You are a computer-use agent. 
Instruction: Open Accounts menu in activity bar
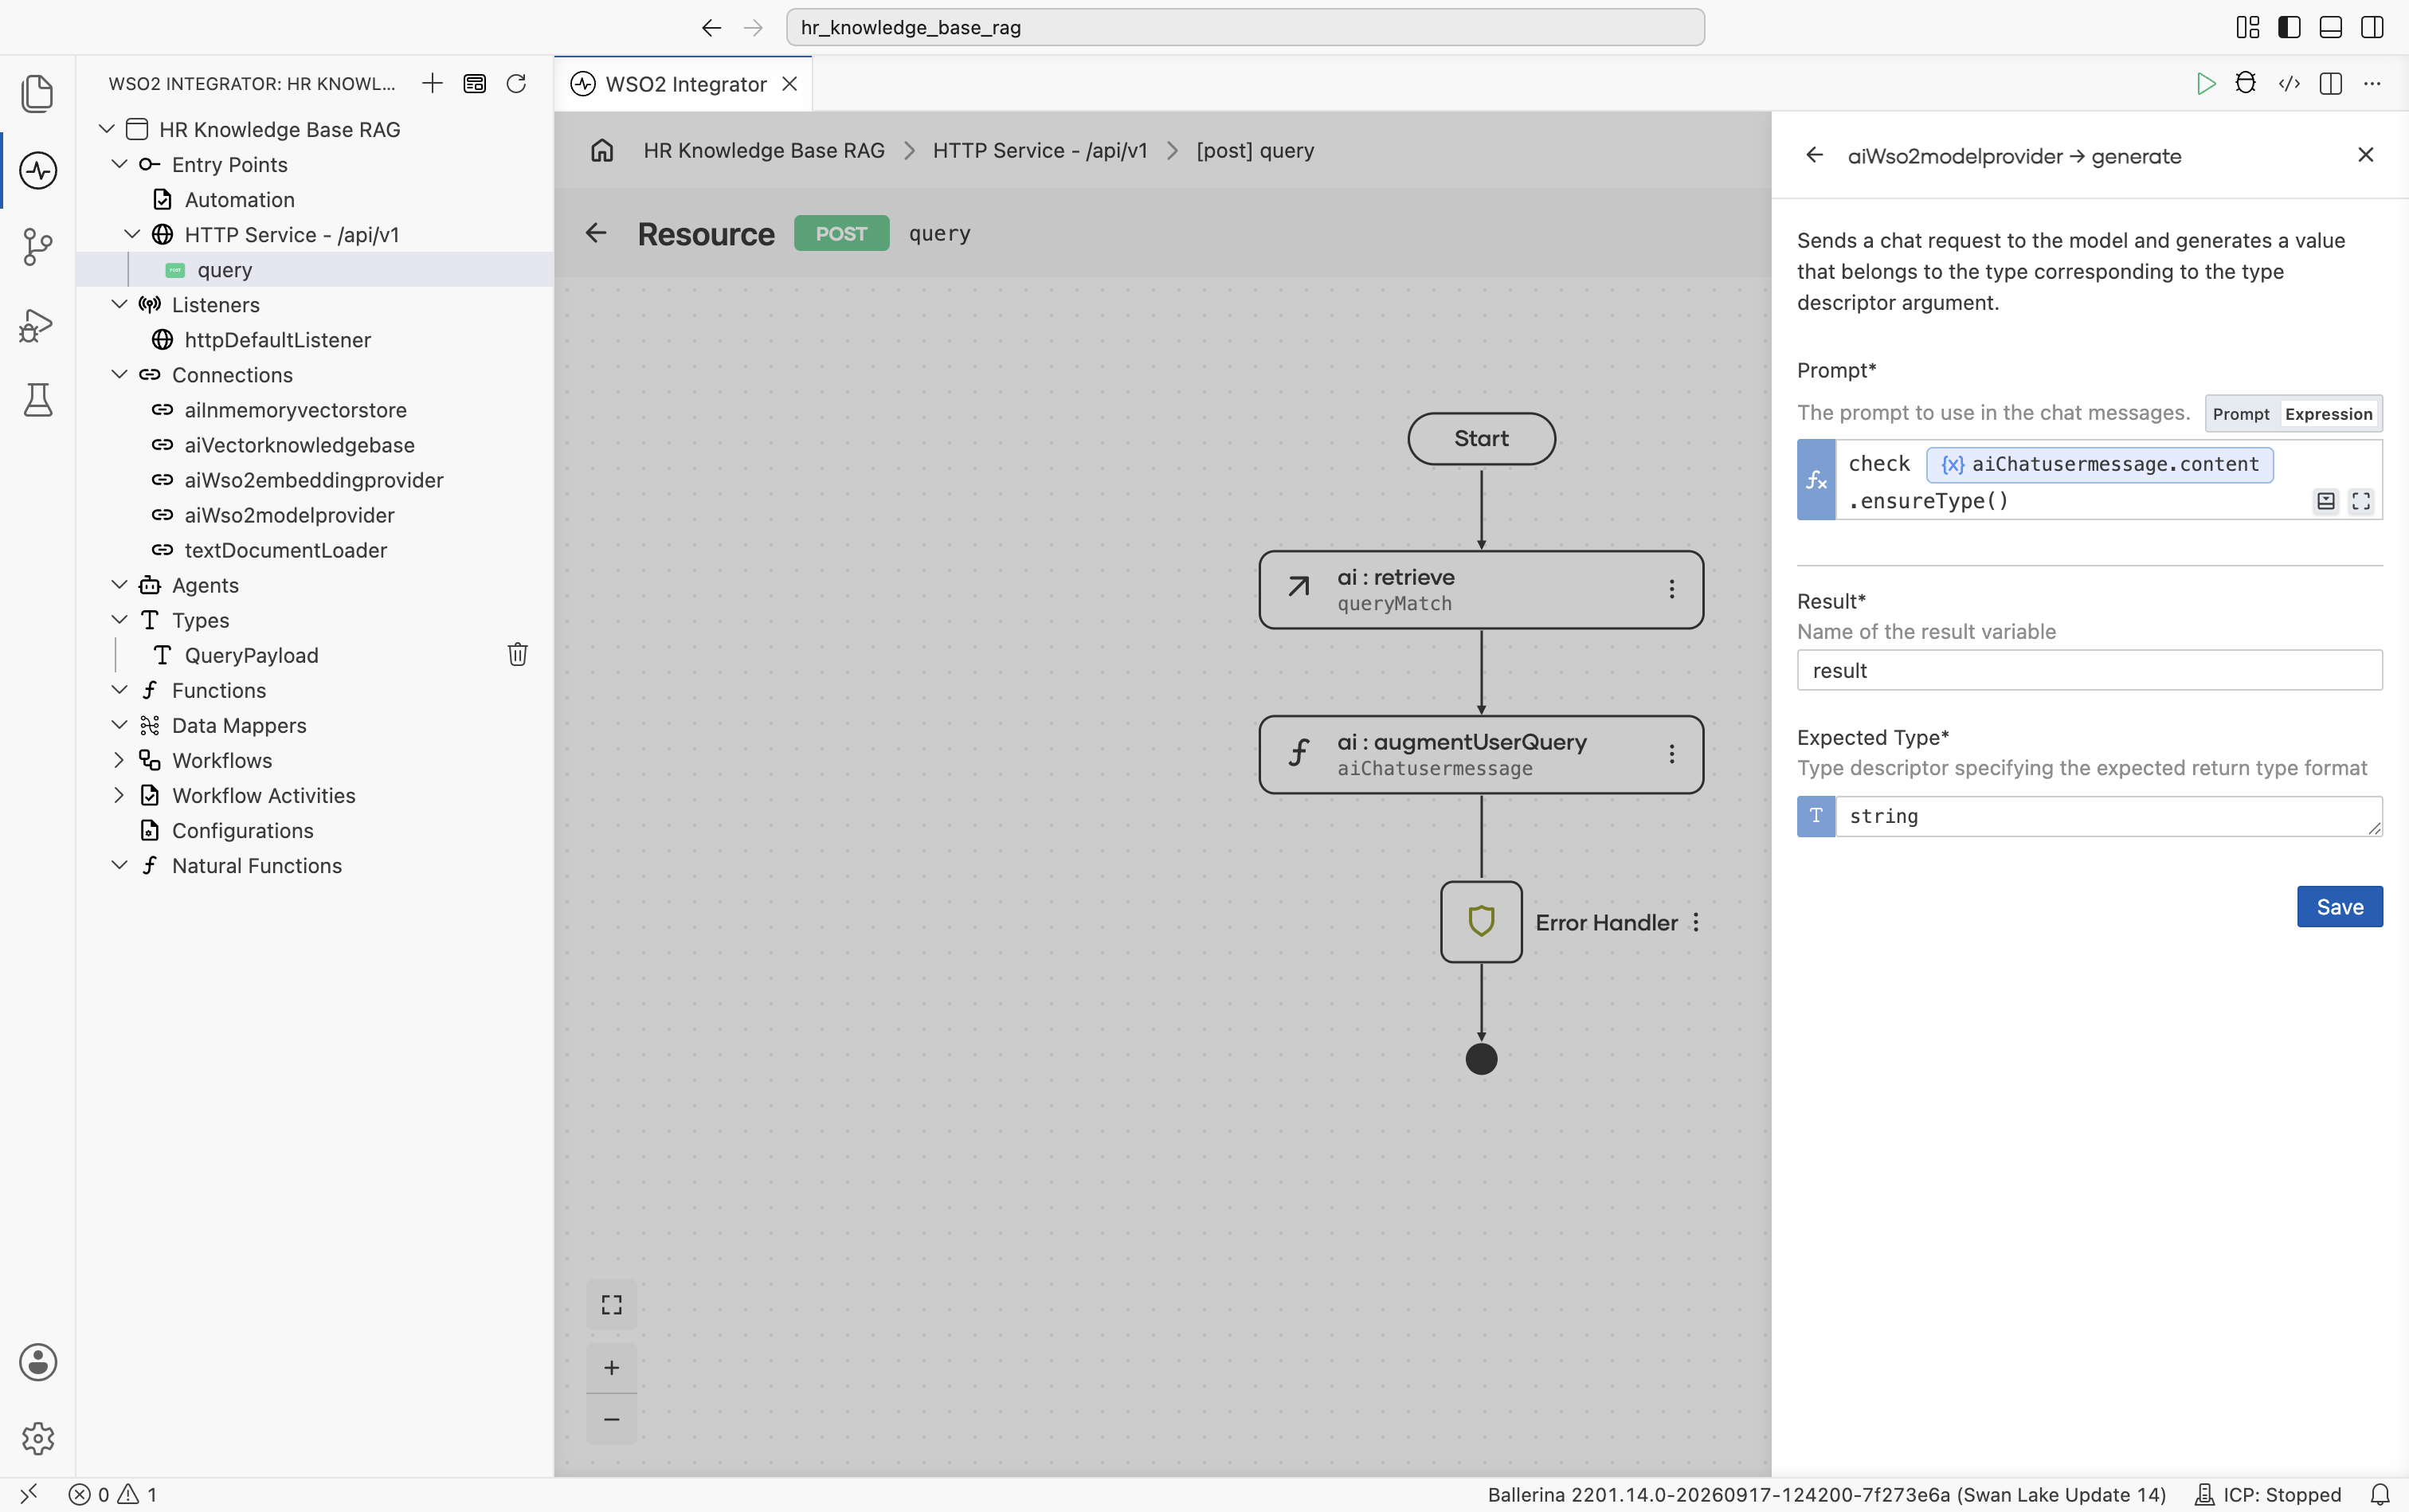click(37, 1362)
